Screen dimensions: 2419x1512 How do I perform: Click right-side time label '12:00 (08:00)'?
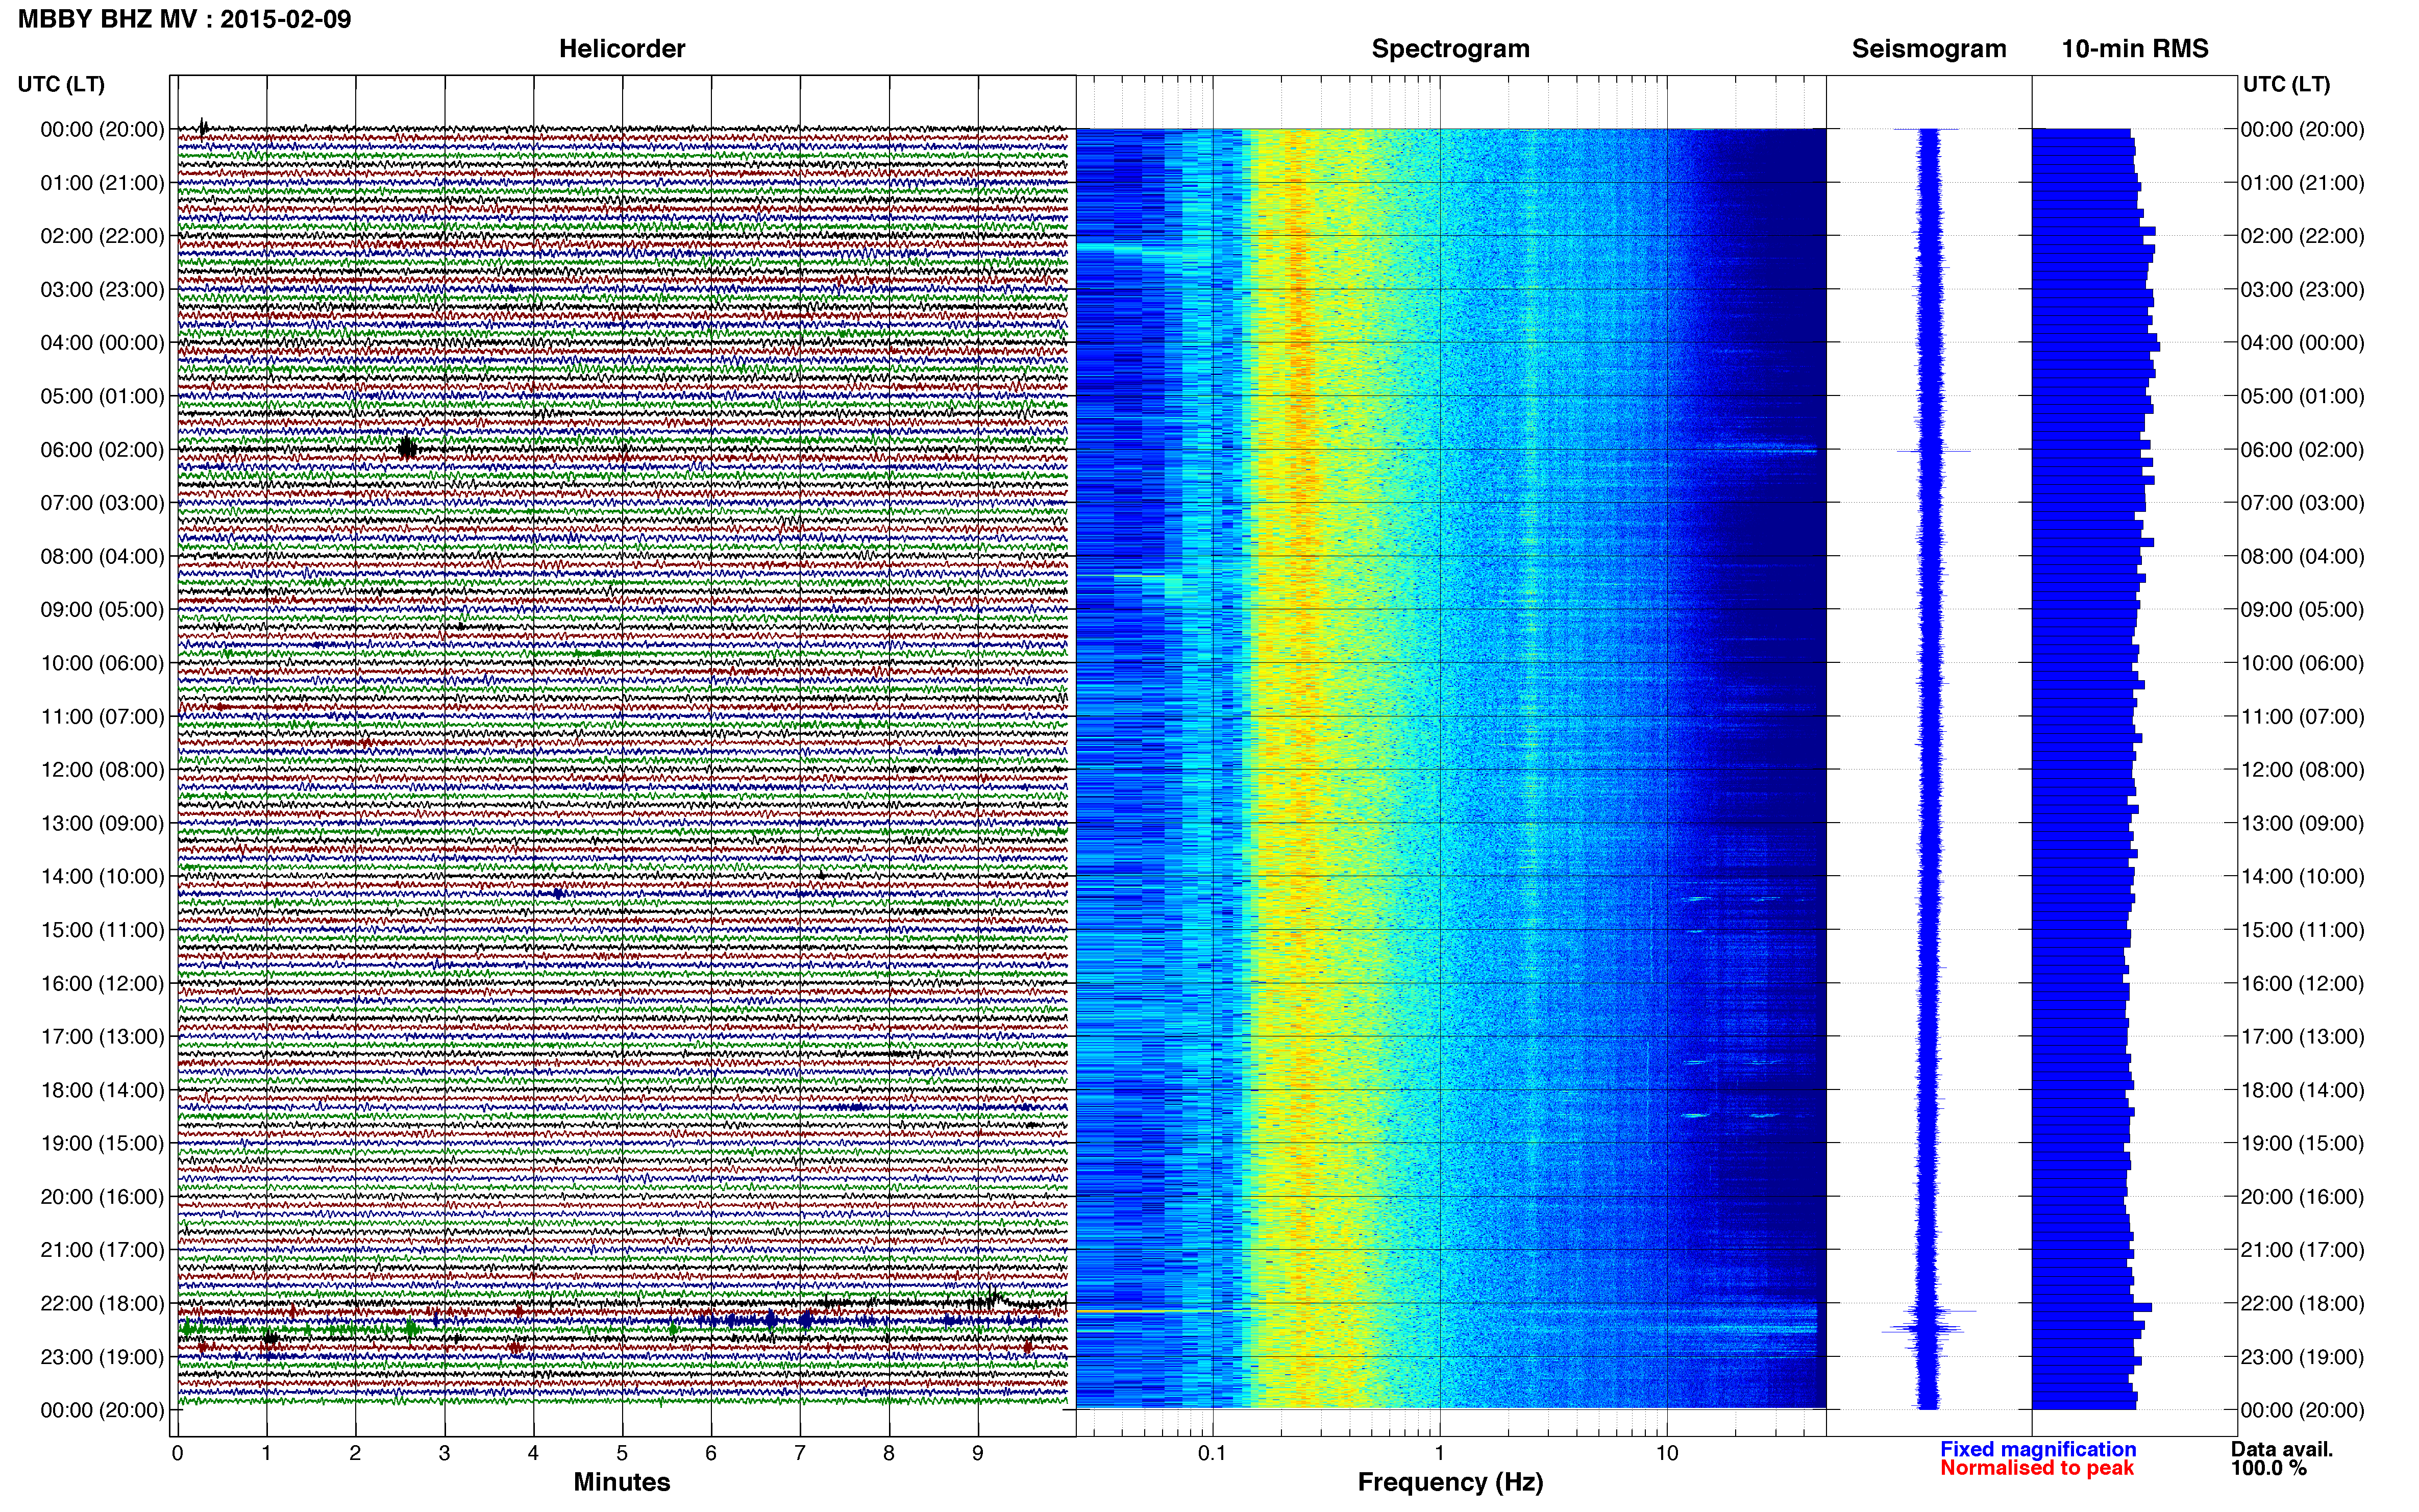pyautogui.click(x=2303, y=770)
